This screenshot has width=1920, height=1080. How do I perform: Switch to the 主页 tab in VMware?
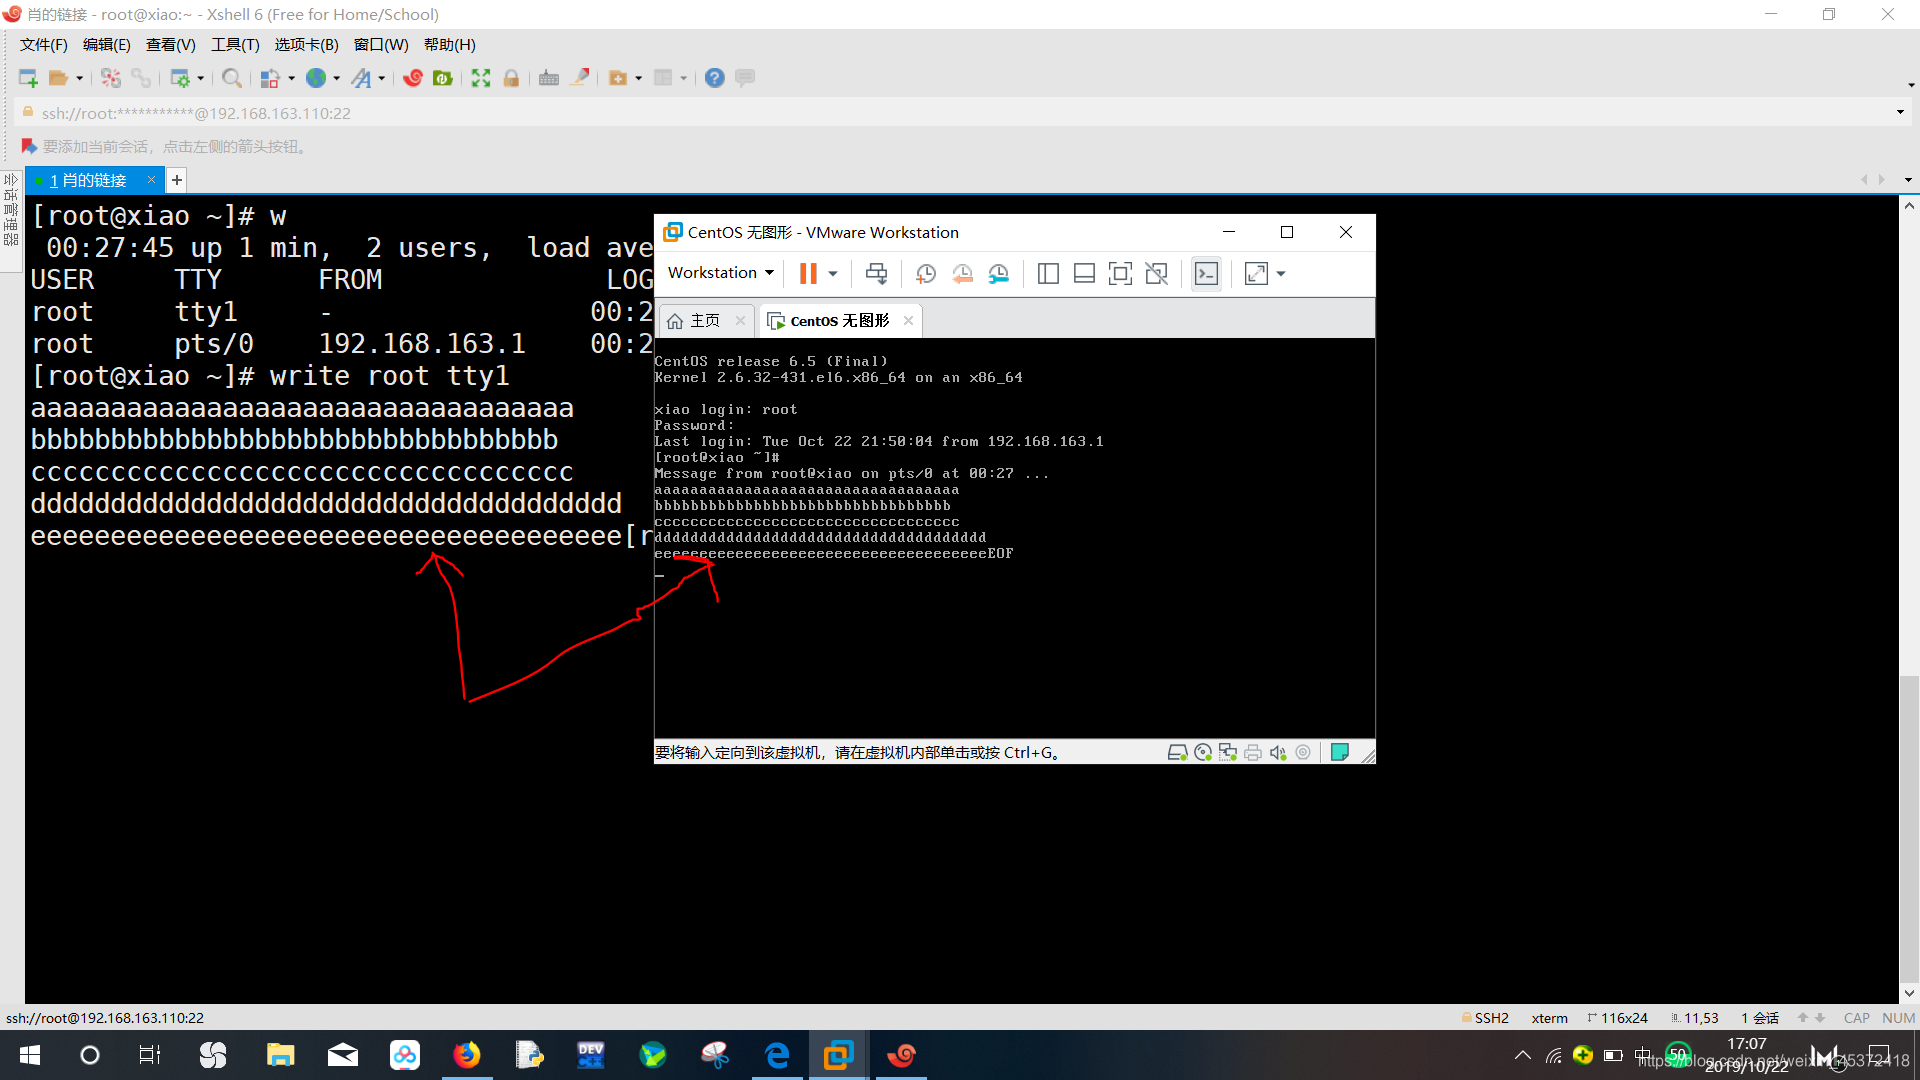pos(704,320)
